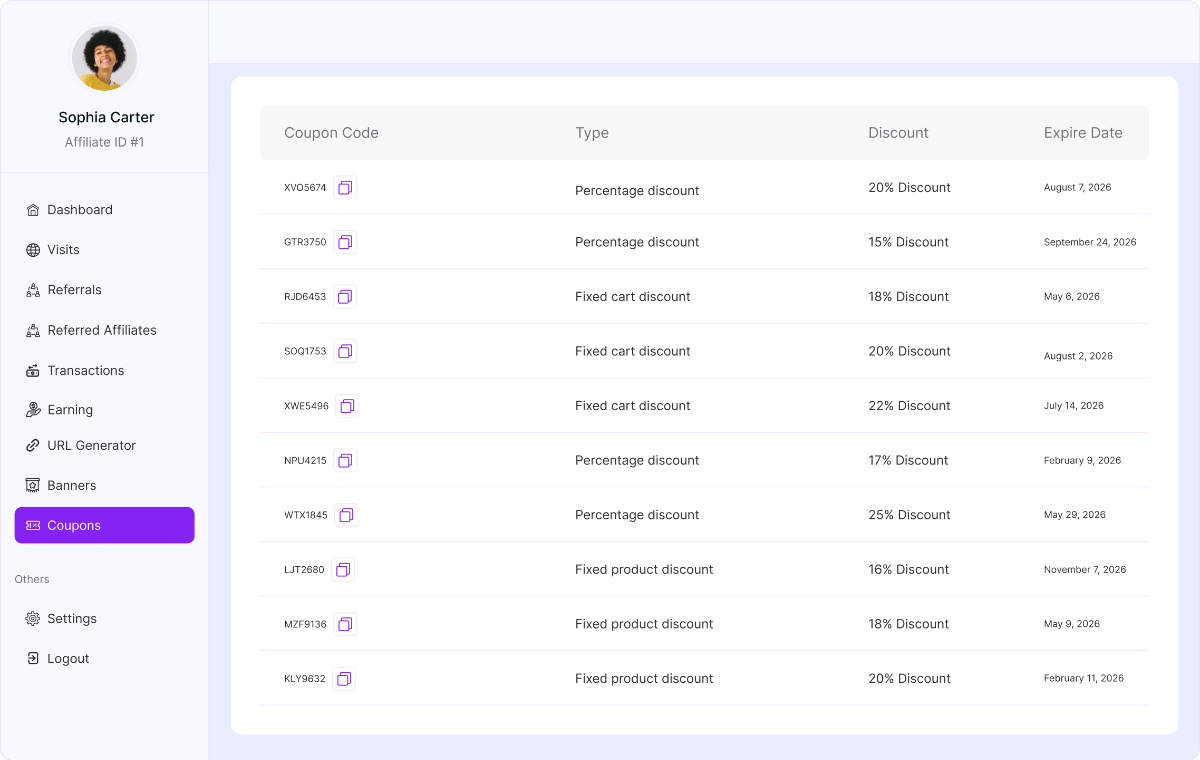Image resolution: width=1200 pixels, height=760 pixels.
Task: Copy the GTR3750 coupon code
Action: 345,242
